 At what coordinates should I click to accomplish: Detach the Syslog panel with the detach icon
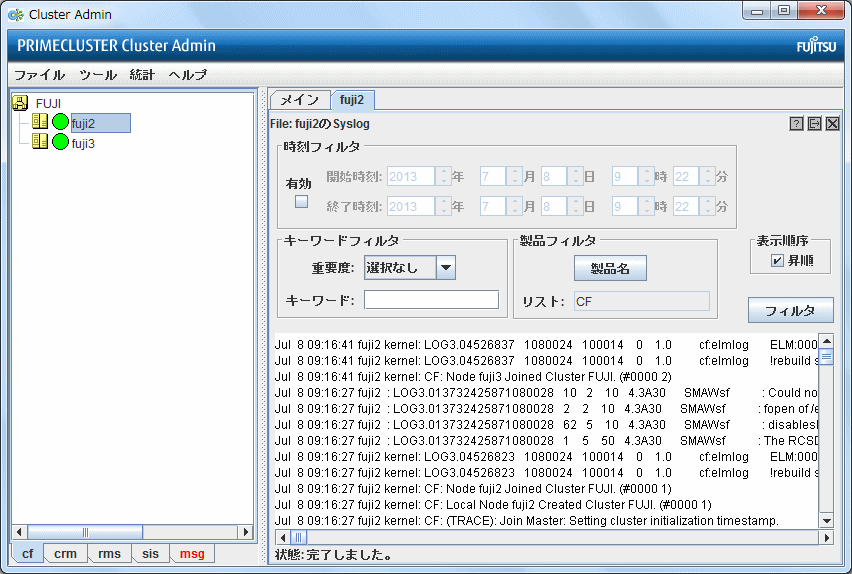point(815,124)
